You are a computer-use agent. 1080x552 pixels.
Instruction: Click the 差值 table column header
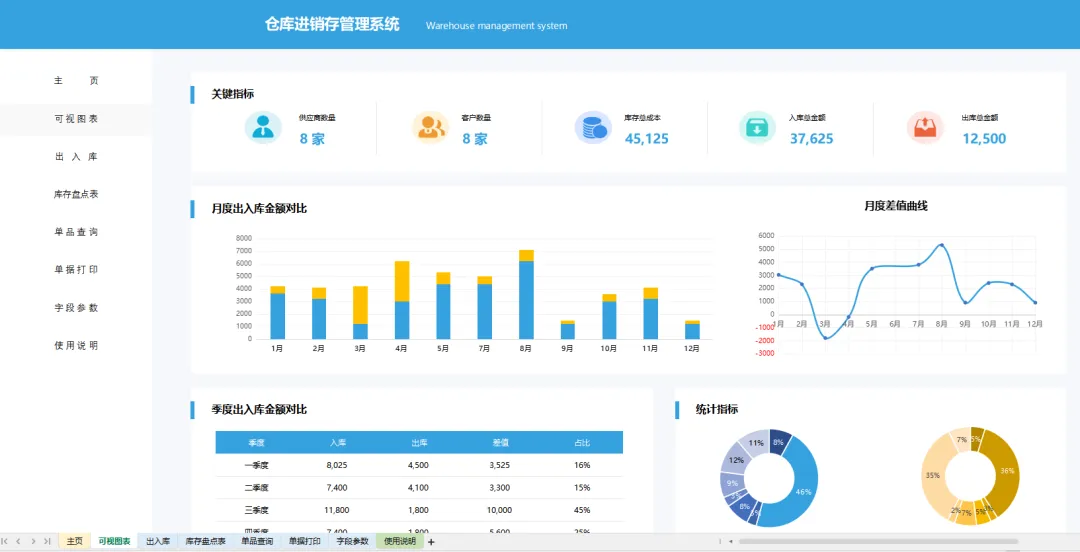coord(501,442)
